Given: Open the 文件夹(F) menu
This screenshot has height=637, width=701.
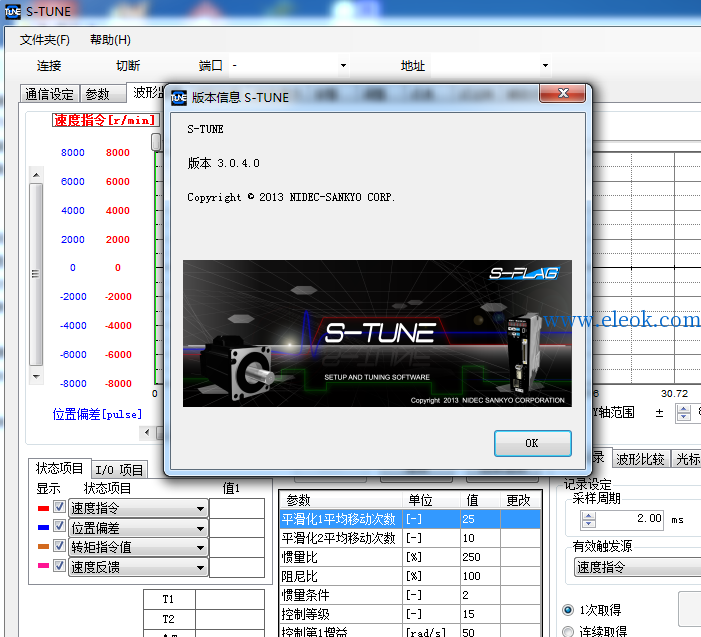Looking at the screenshot, I should [45, 40].
